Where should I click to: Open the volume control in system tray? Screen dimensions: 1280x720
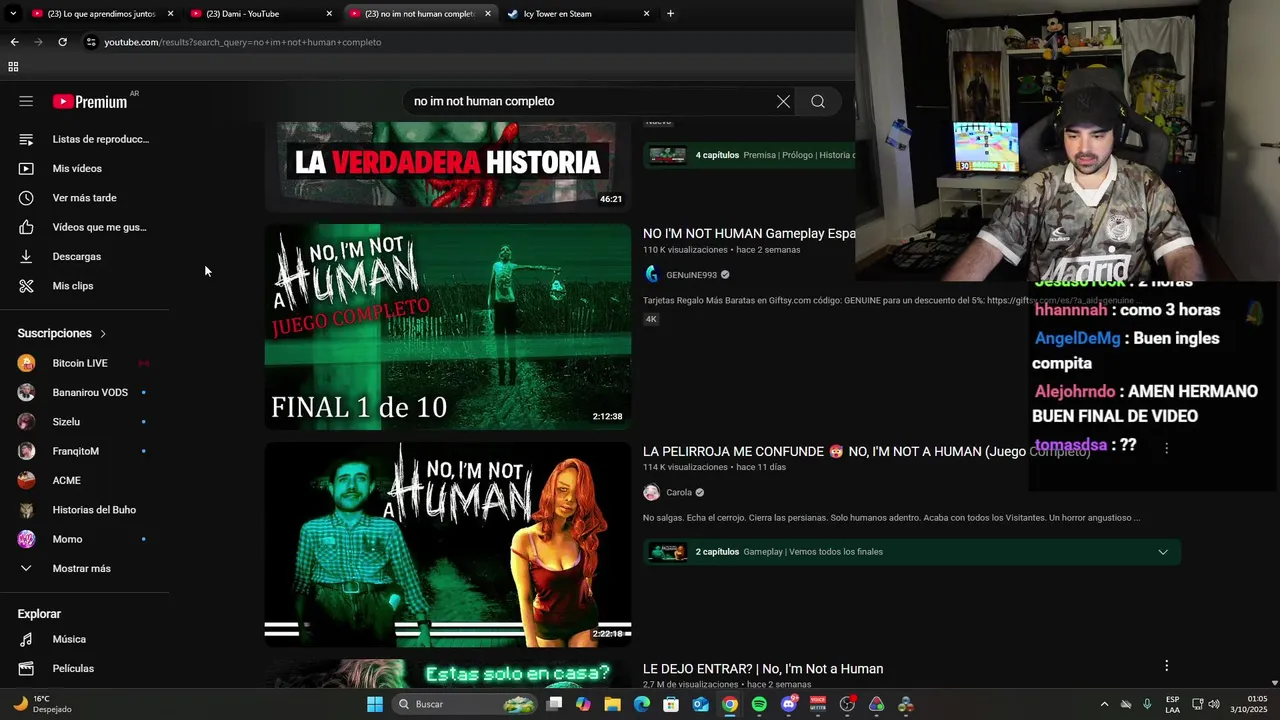coord(1214,704)
